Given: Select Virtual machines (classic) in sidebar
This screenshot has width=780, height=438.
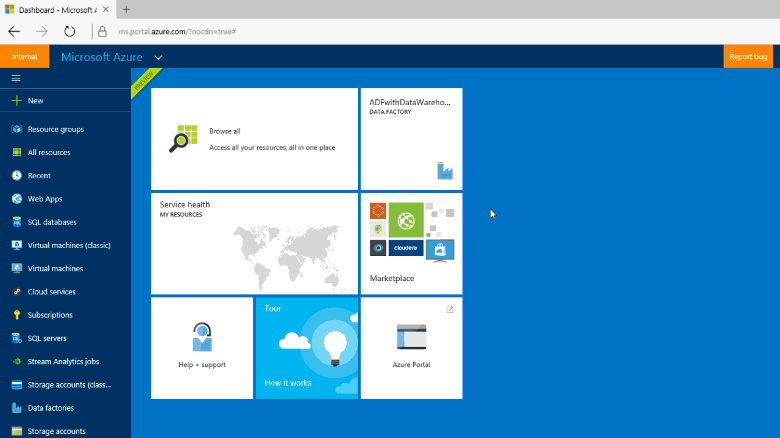Looking at the screenshot, I should pyautogui.click(x=68, y=245).
